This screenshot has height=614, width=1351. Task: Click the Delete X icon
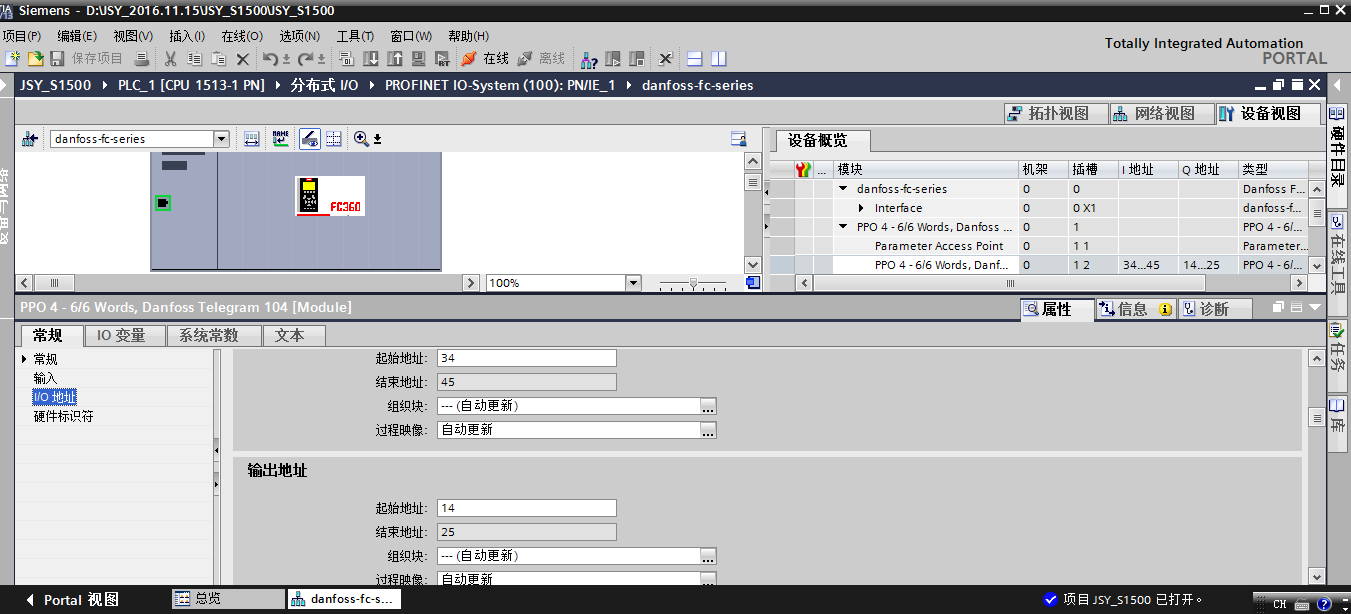(242, 59)
